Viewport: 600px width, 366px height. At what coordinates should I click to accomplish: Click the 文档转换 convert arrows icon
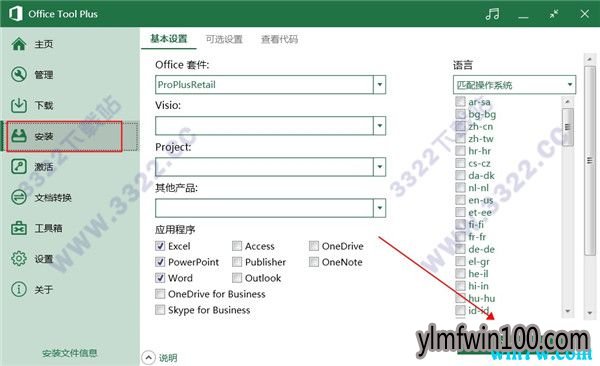coord(19,198)
